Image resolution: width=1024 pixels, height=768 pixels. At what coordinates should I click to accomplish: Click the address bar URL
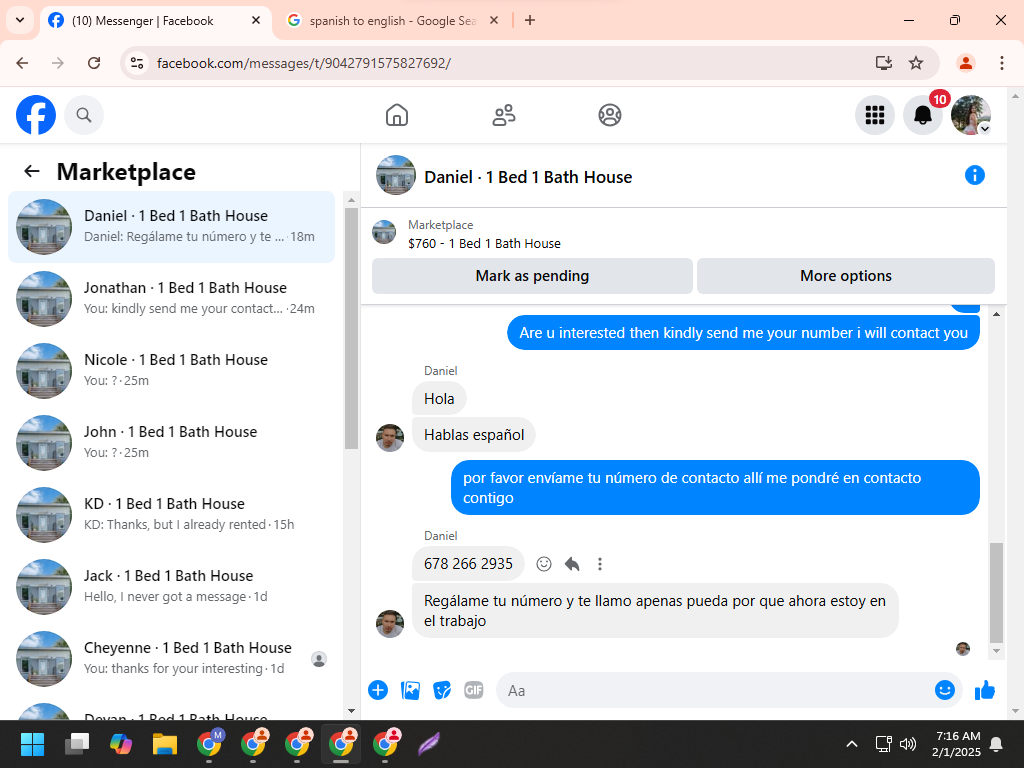[x=304, y=63]
